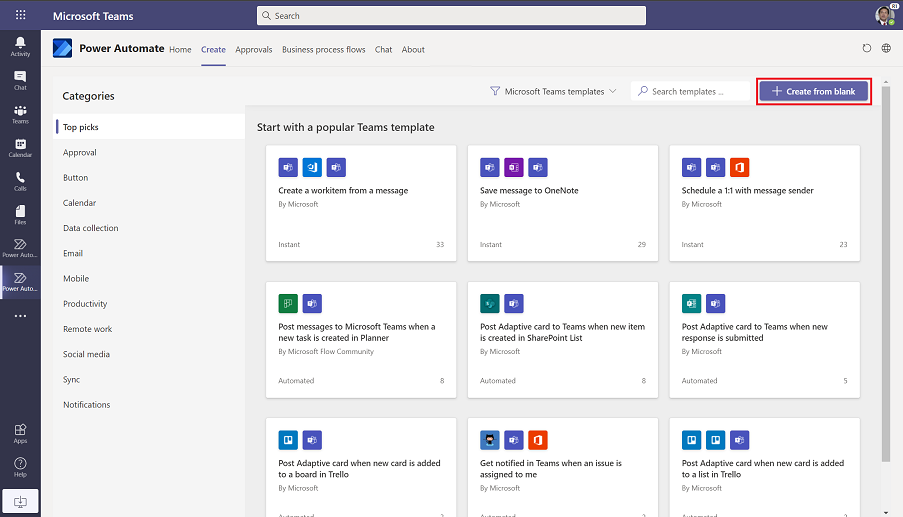The image size is (903, 517).
Task: Open Activity in the left rail
Action: point(20,47)
